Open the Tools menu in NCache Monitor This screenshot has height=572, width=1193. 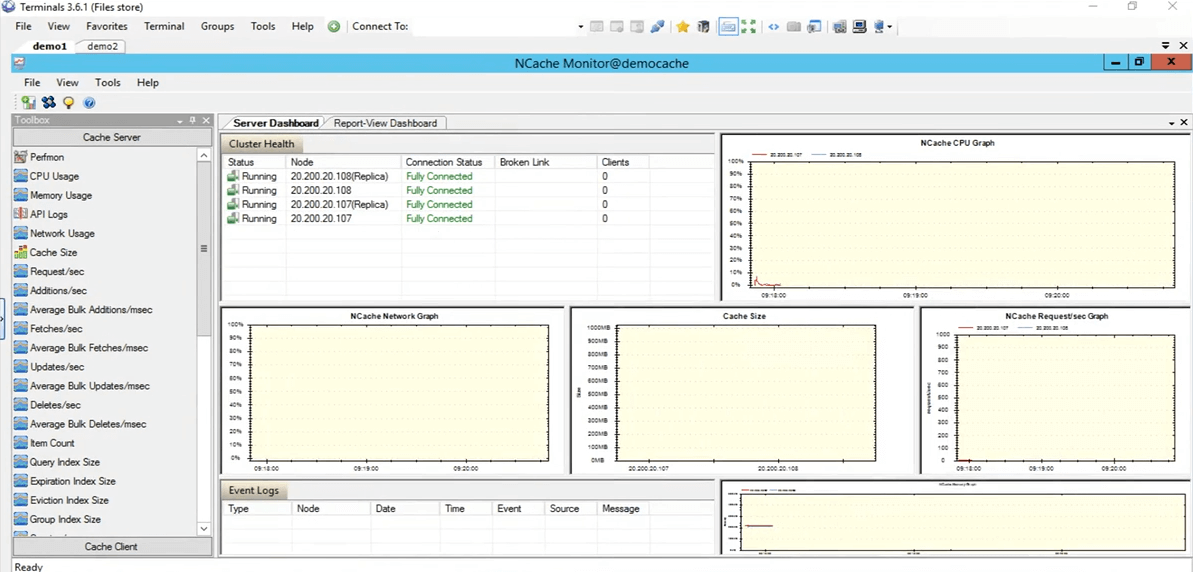pyautogui.click(x=108, y=82)
